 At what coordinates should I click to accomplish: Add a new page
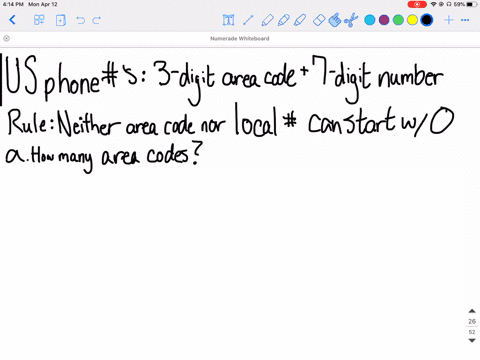[61, 20]
